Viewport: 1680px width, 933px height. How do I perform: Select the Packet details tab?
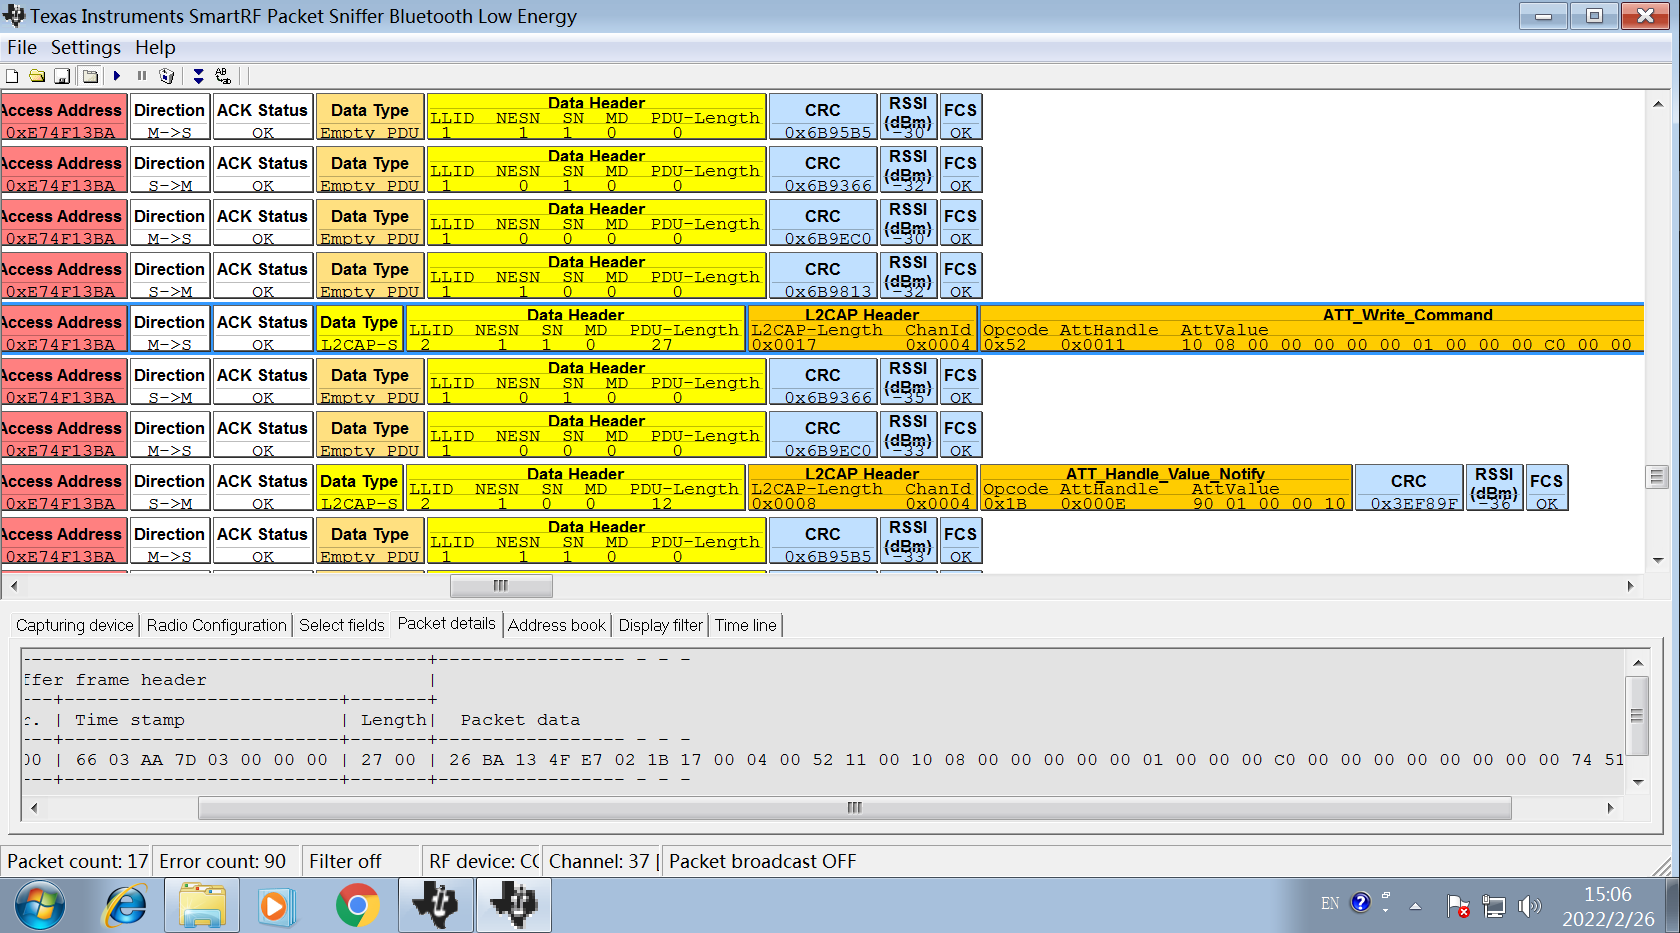pyautogui.click(x=447, y=624)
